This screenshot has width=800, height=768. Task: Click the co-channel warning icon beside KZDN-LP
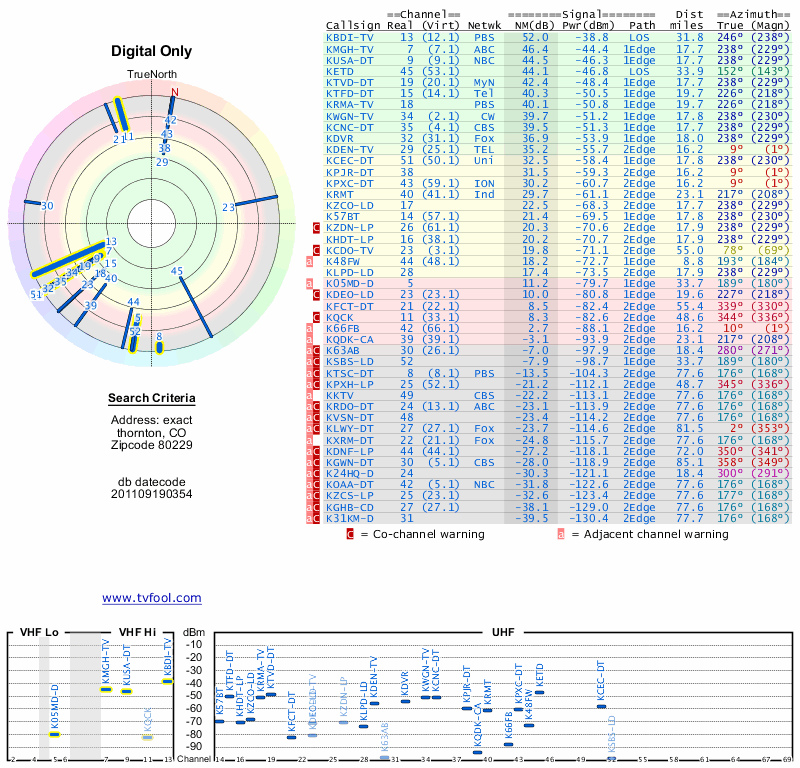coord(316,228)
